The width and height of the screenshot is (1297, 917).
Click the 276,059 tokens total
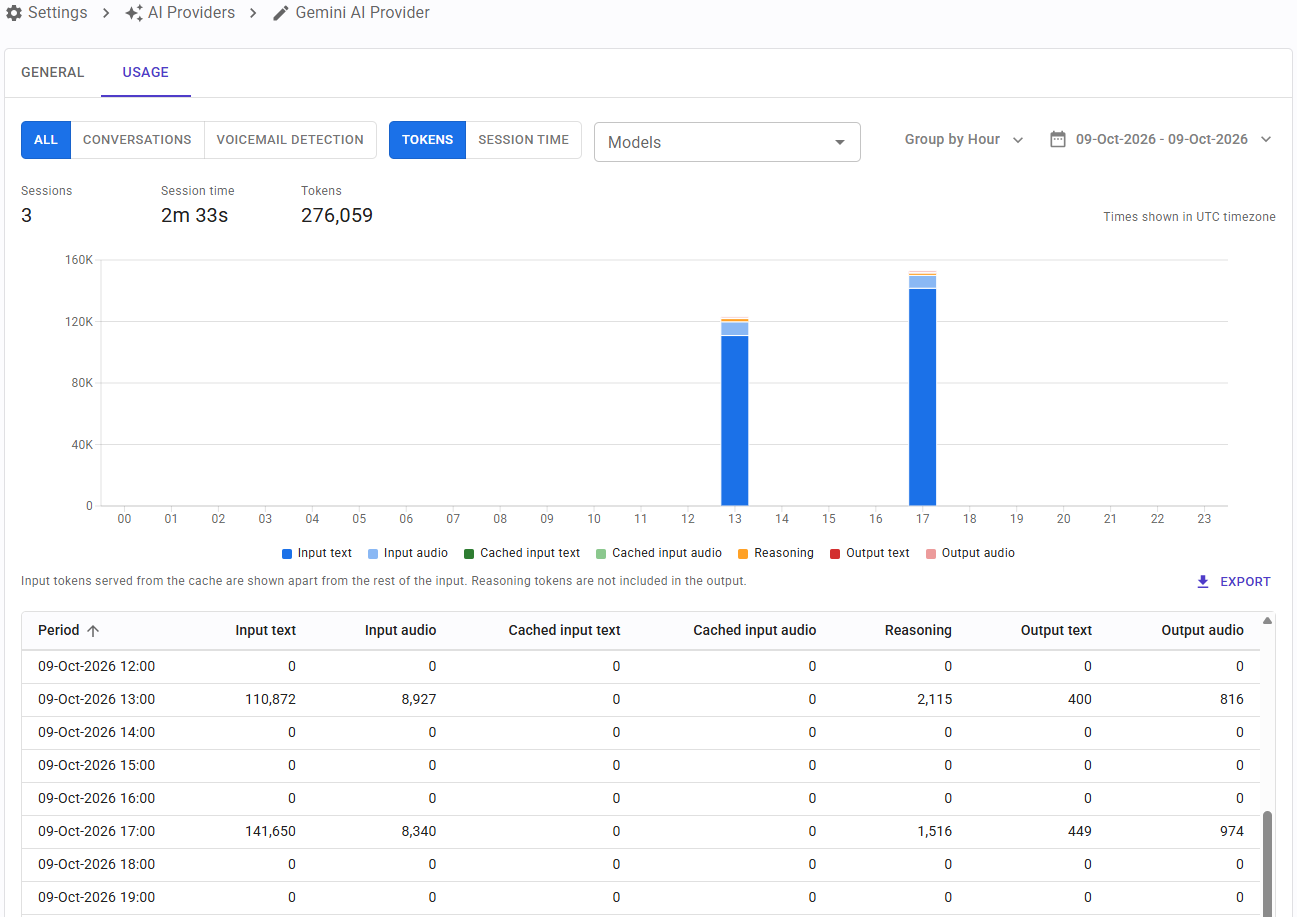click(337, 215)
